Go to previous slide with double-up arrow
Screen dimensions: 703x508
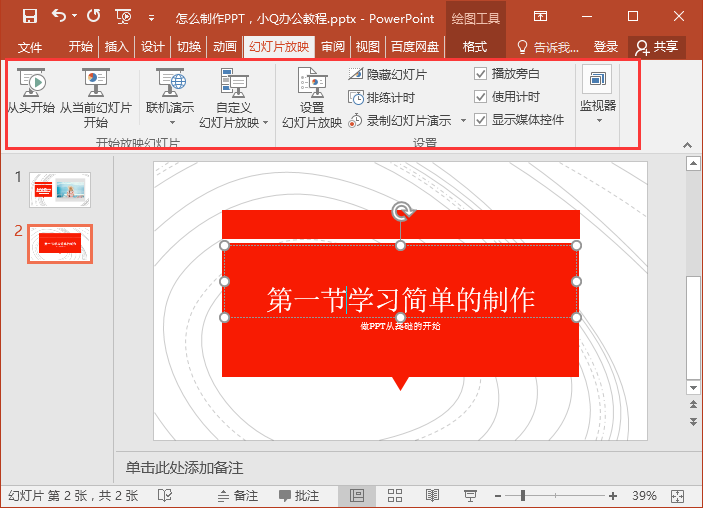(693, 405)
